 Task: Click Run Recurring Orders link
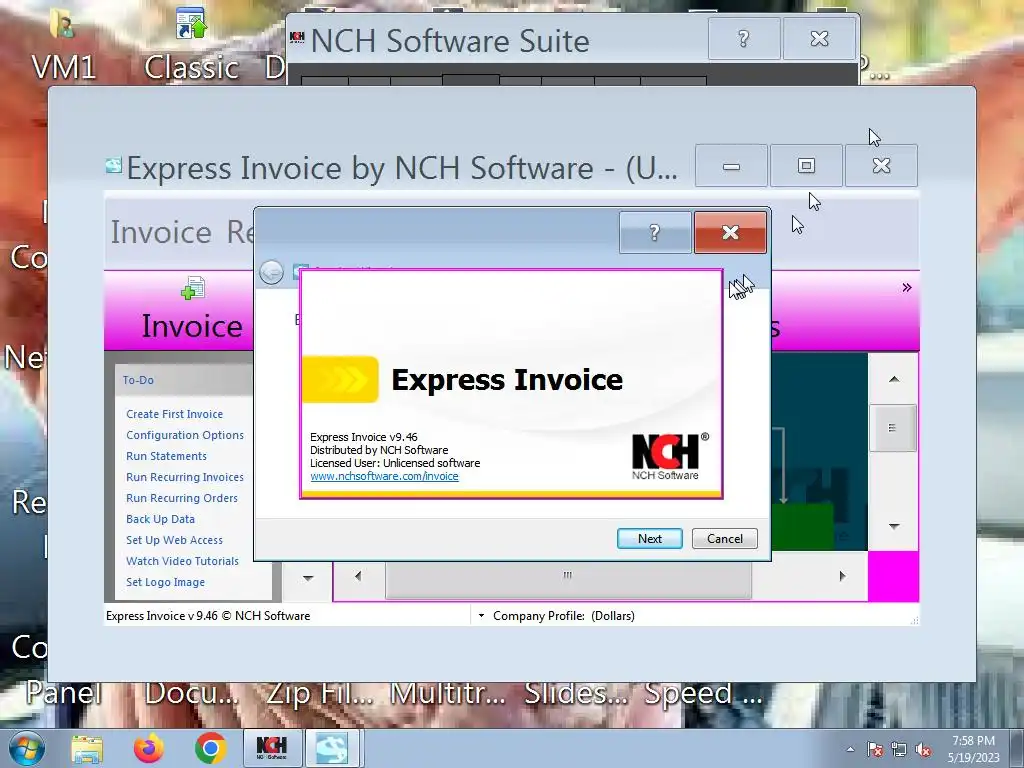tap(182, 498)
